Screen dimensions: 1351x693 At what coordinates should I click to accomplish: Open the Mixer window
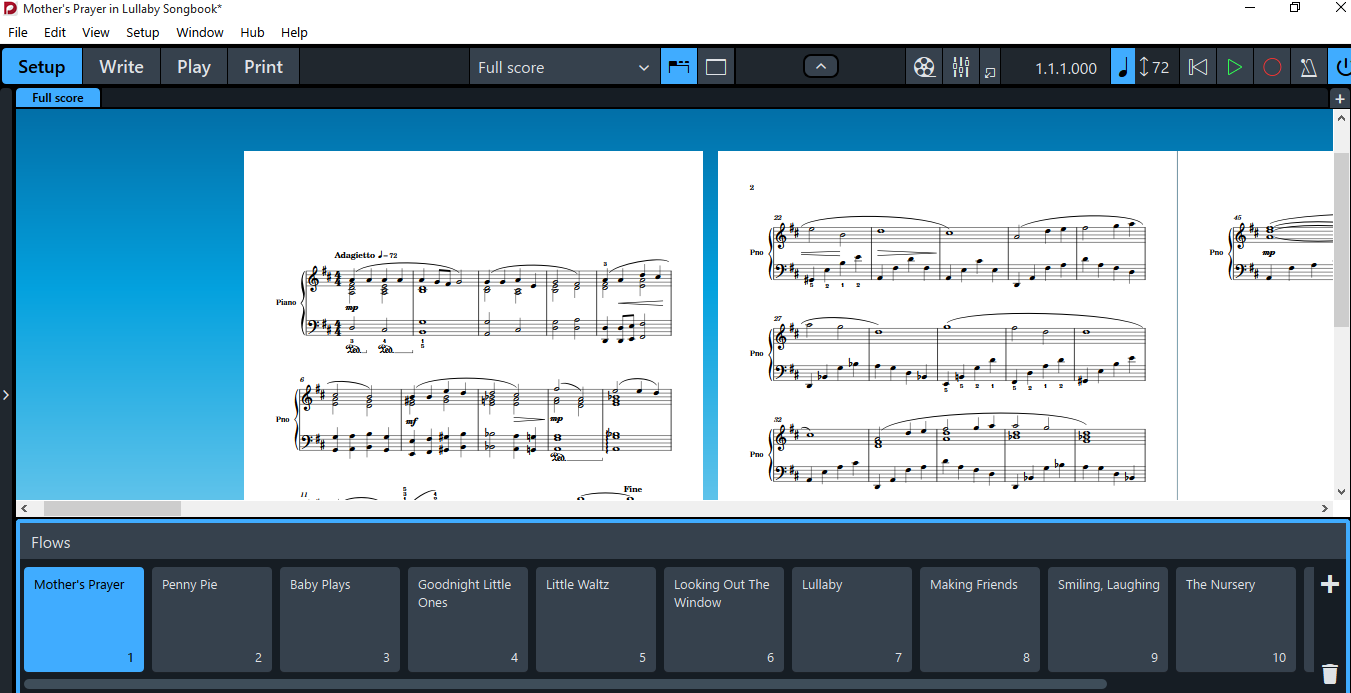coord(961,68)
